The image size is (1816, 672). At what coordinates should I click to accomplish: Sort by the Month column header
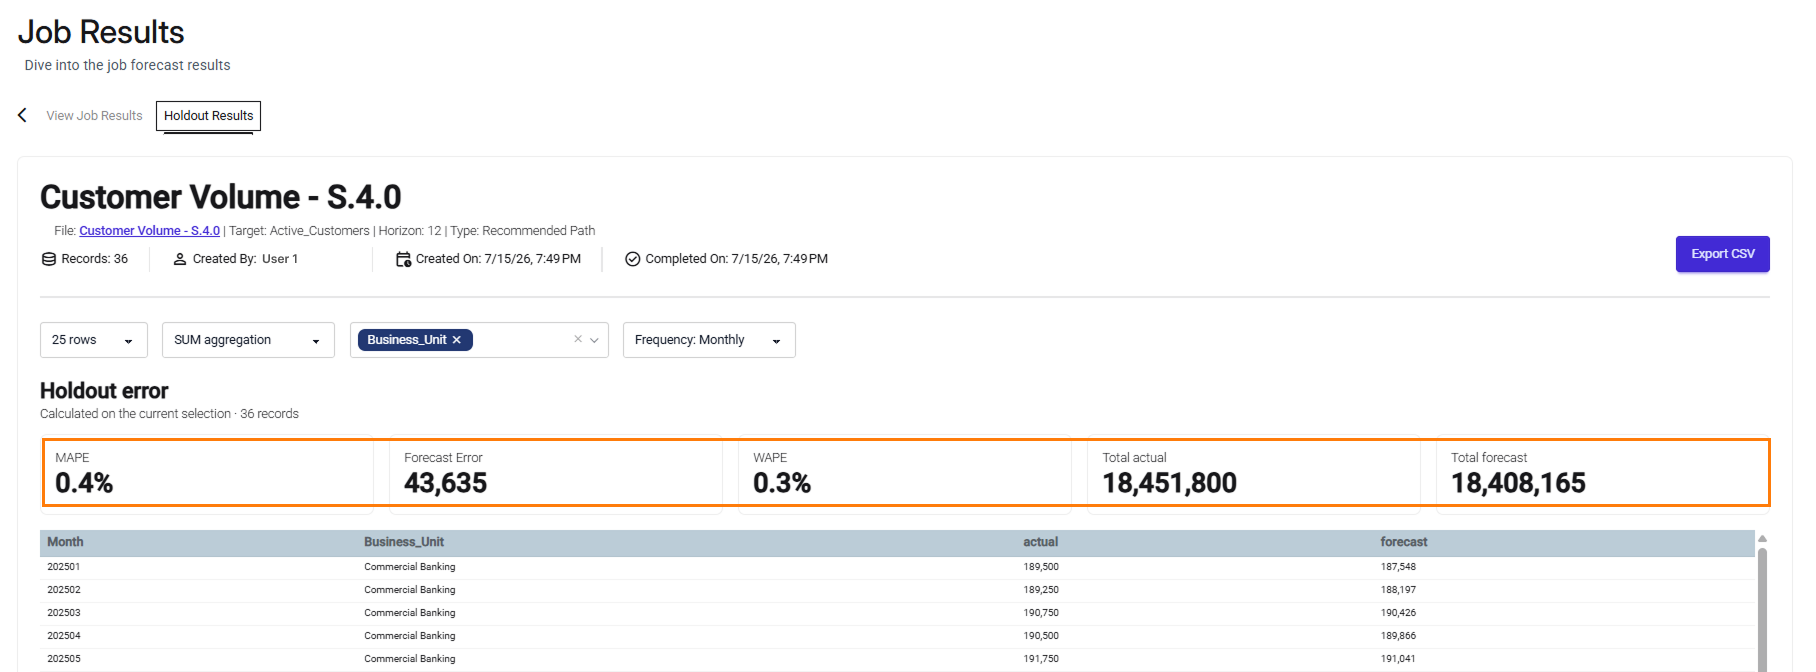(x=65, y=542)
